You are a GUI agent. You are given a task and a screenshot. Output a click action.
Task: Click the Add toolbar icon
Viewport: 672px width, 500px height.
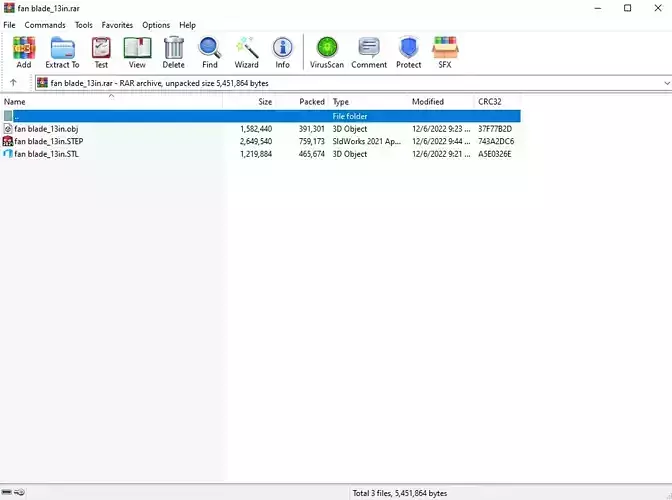24,52
